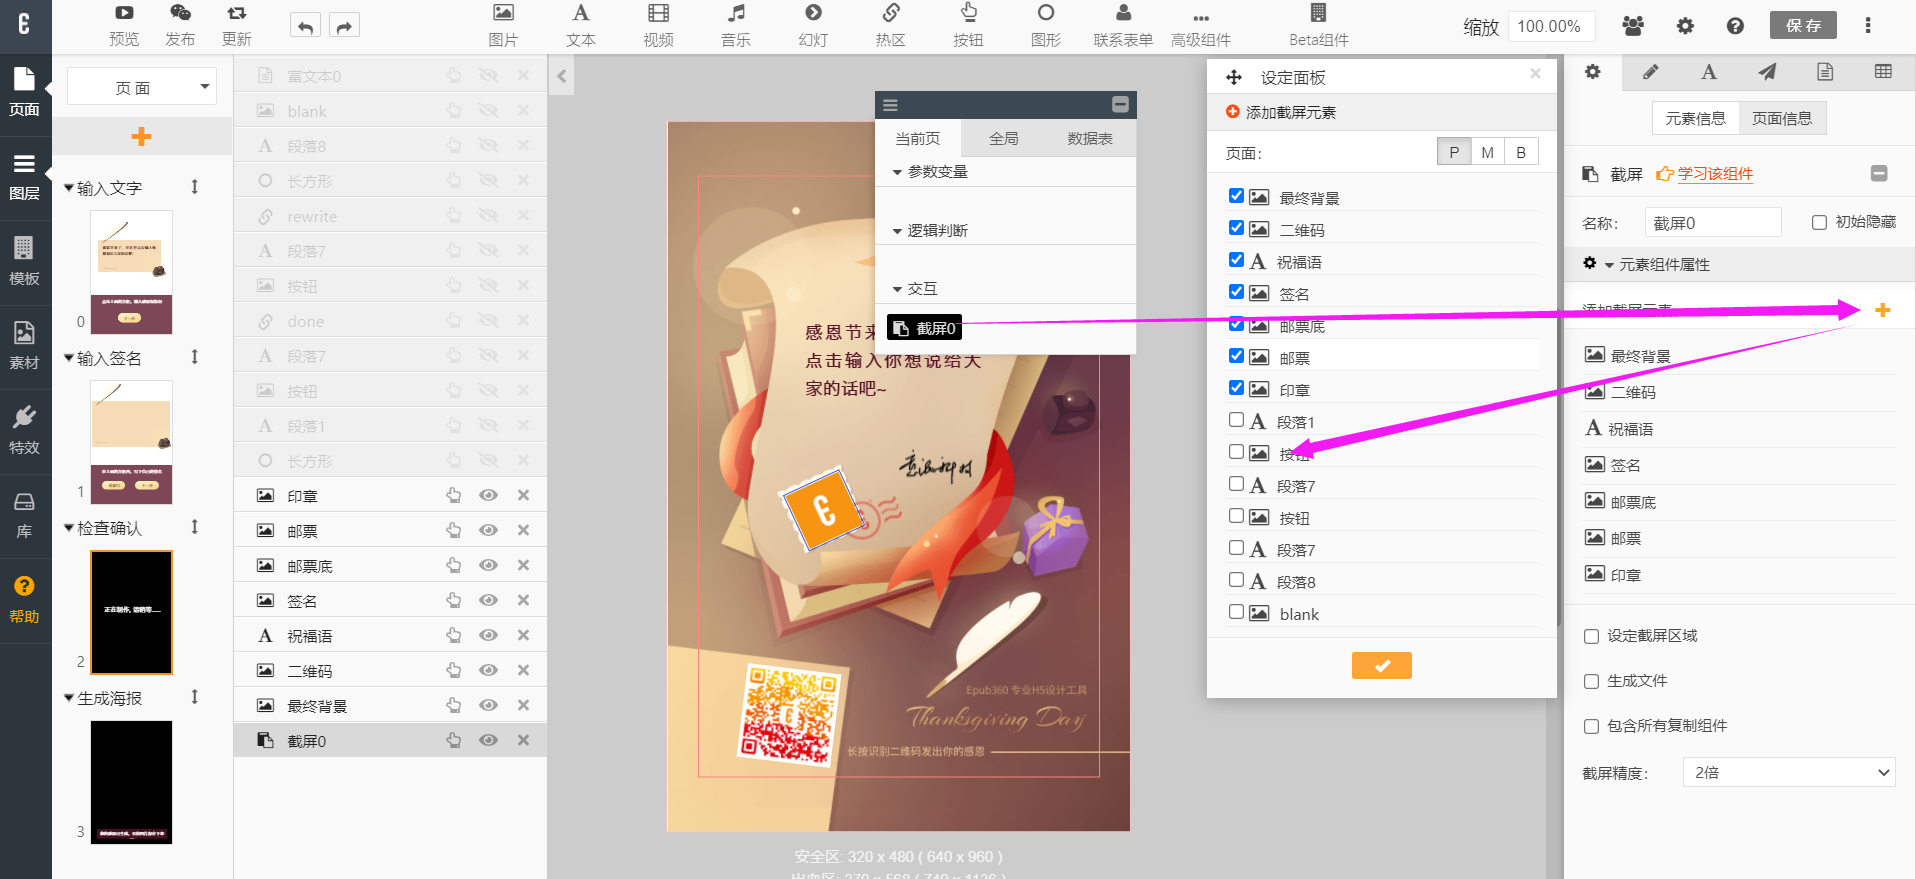Insert a video element (视频)
The height and width of the screenshot is (879, 1916).
click(x=658, y=25)
